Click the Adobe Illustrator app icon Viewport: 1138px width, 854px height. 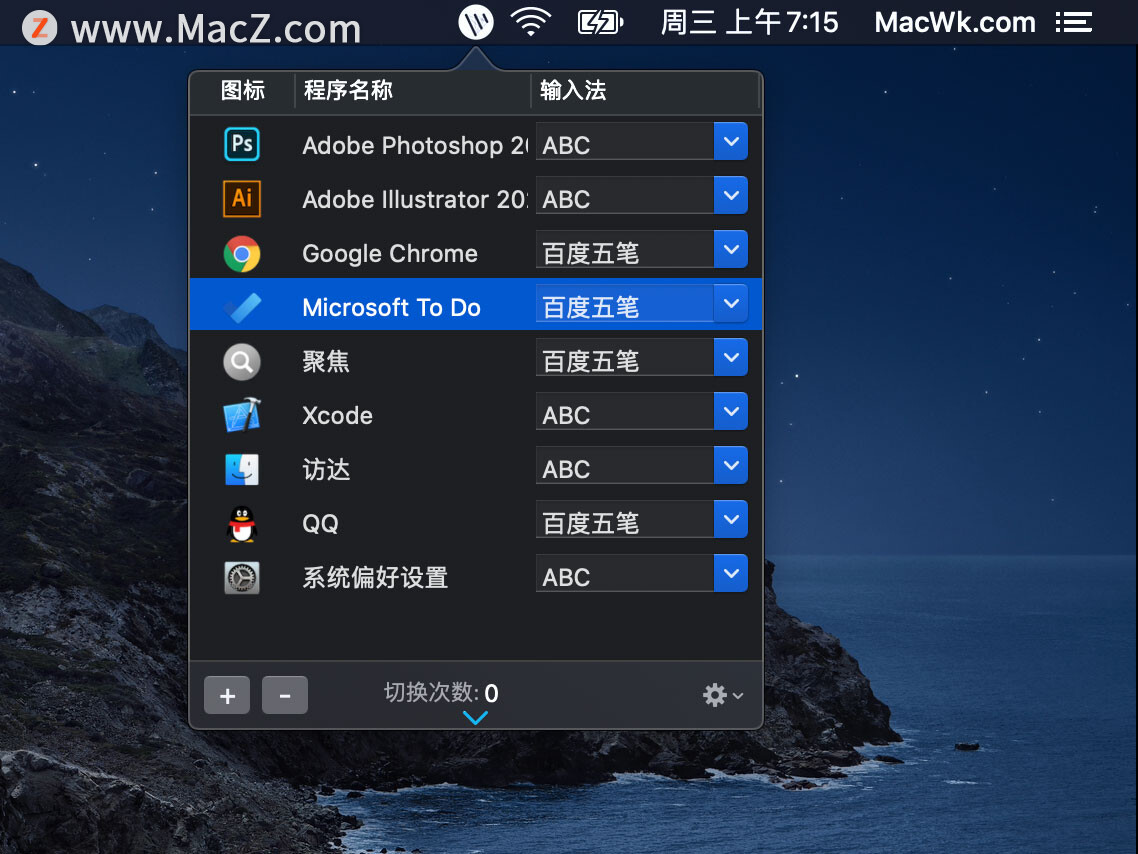pyautogui.click(x=242, y=198)
